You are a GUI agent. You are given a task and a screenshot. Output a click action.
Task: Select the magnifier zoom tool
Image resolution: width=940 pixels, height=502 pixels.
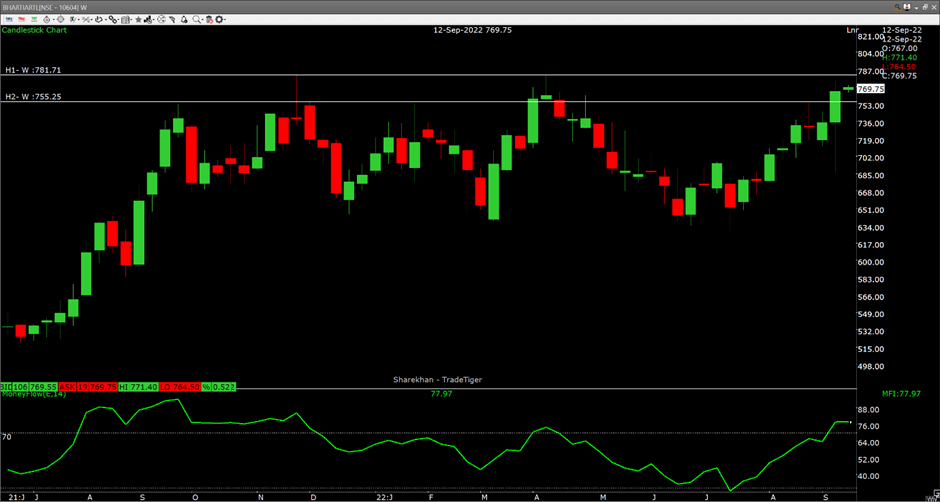pyautogui.click(x=196, y=19)
